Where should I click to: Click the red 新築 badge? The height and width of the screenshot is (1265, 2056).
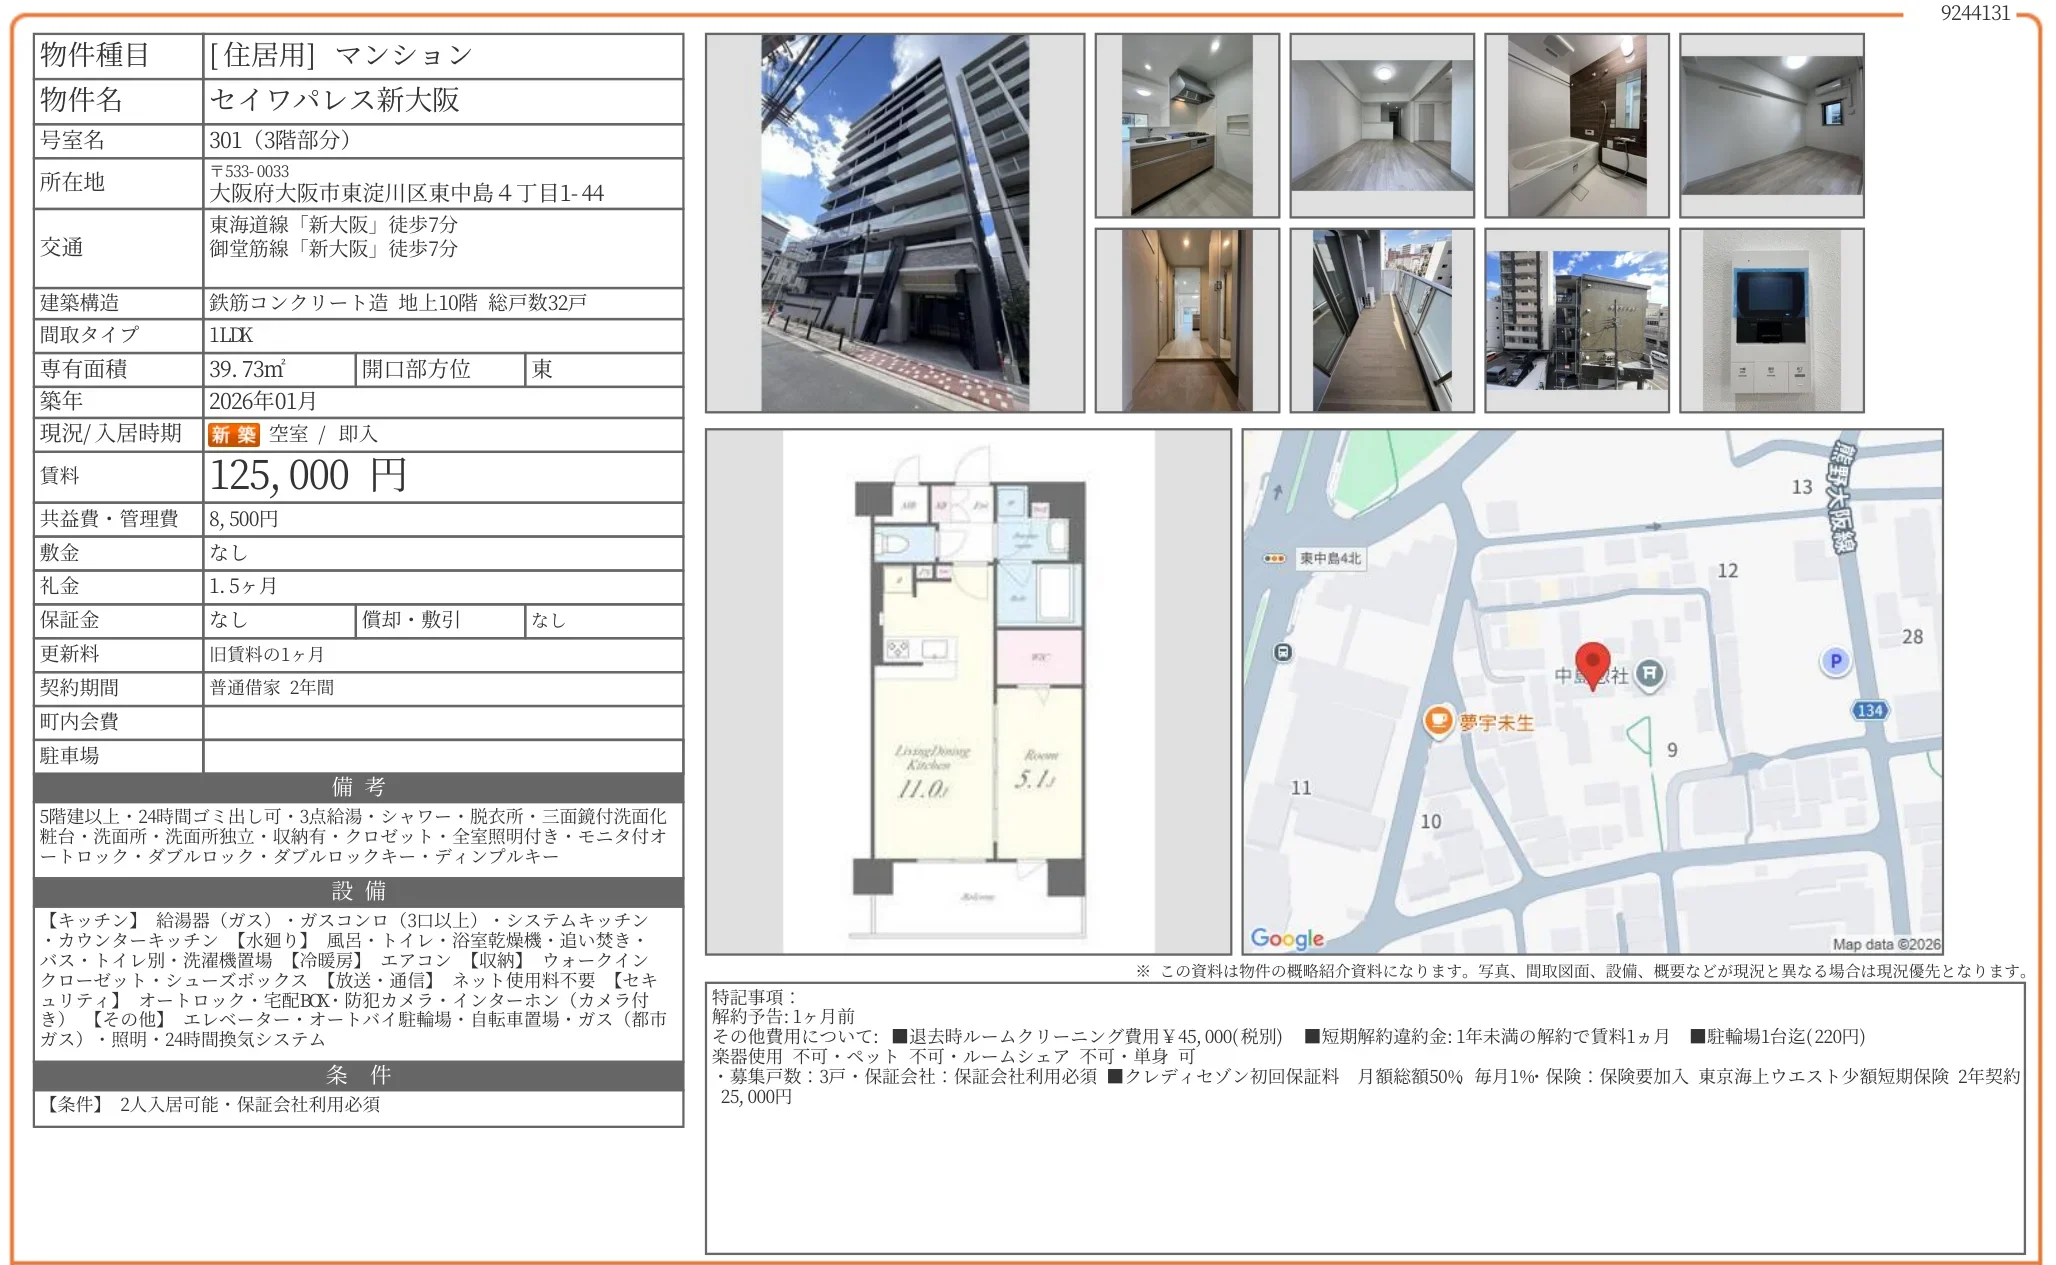(232, 434)
